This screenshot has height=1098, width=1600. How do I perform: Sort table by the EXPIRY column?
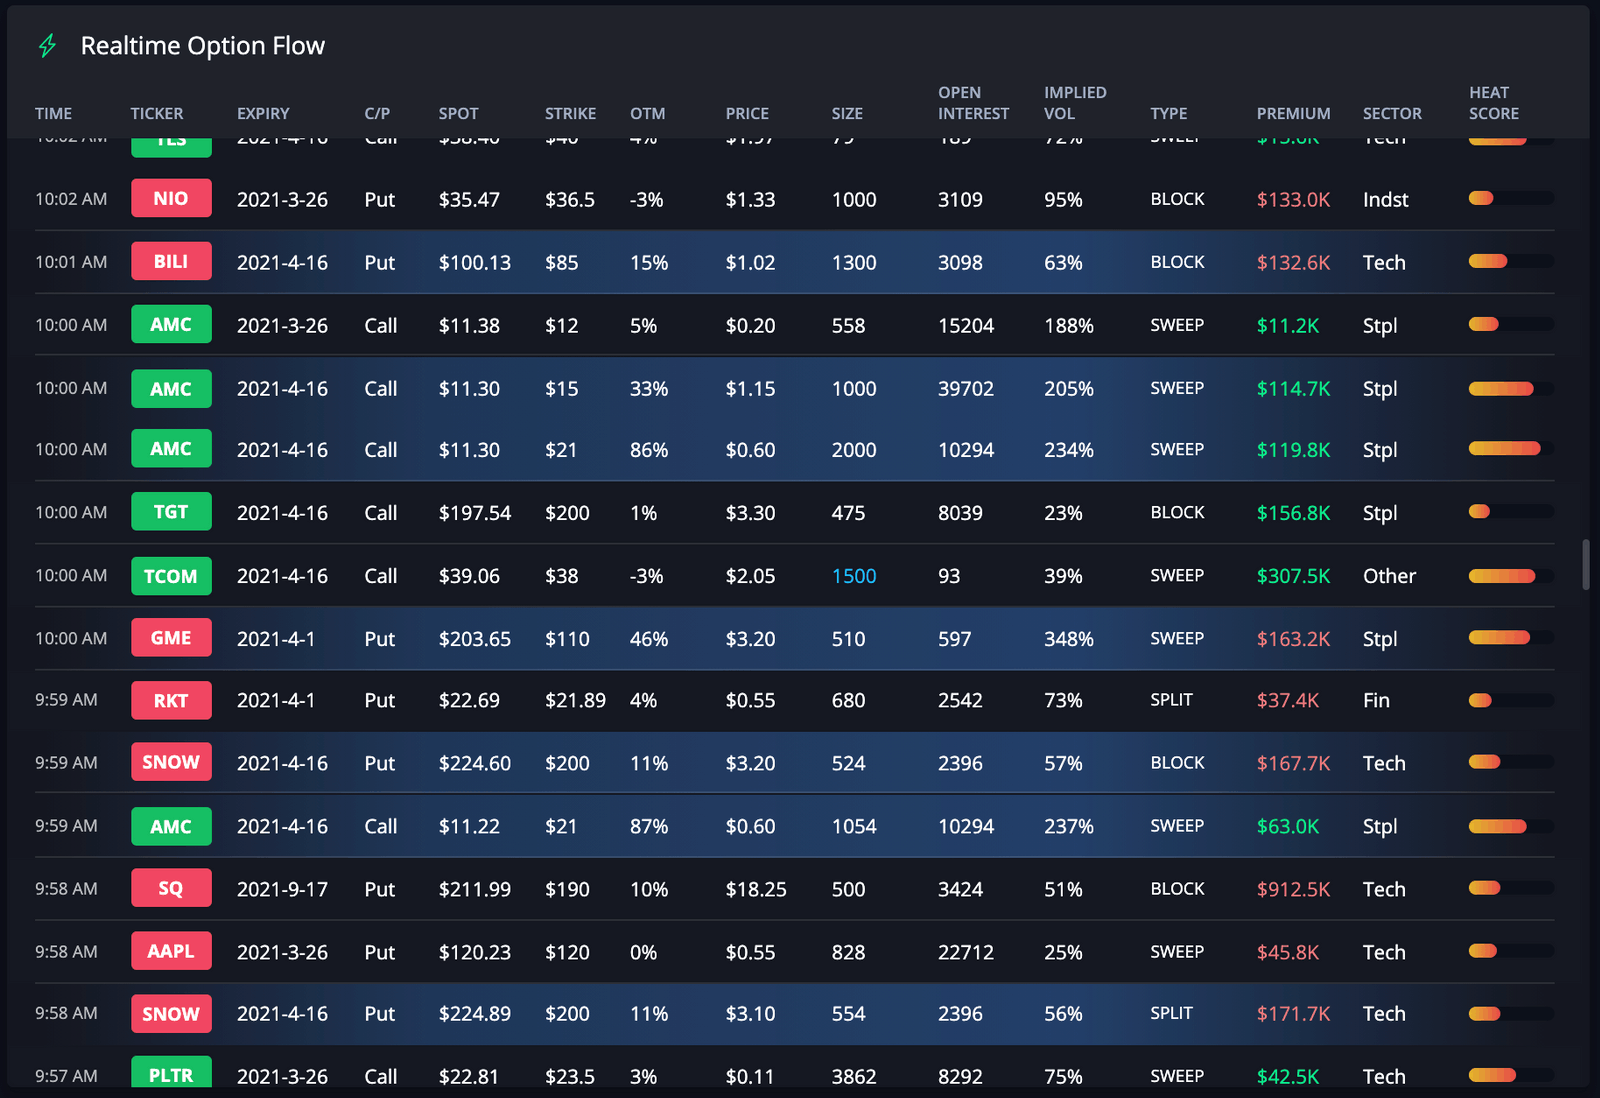pyautogui.click(x=262, y=113)
